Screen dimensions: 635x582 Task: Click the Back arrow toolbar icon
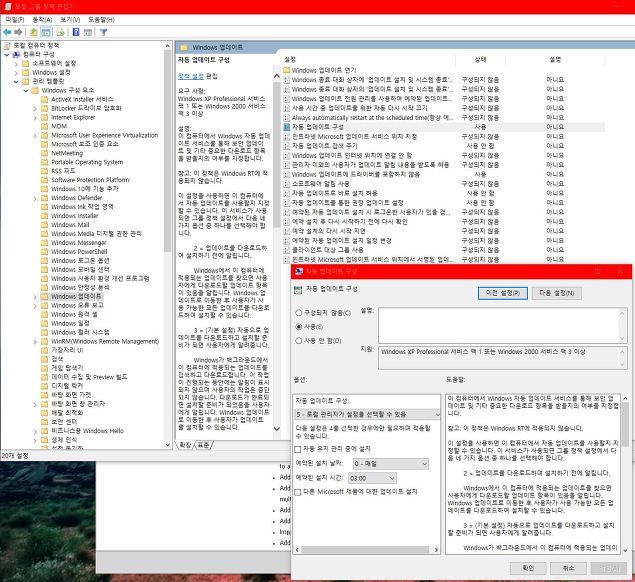click(7, 32)
